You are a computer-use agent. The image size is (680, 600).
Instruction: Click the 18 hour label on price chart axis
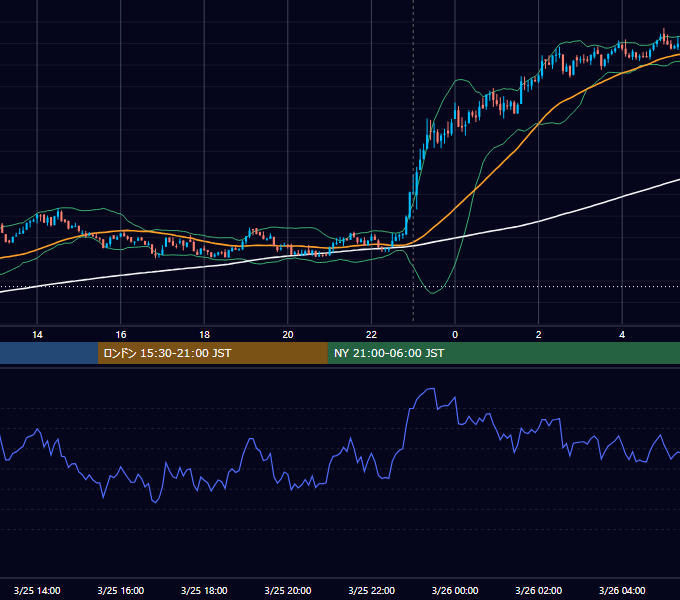[x=204, y=335]
